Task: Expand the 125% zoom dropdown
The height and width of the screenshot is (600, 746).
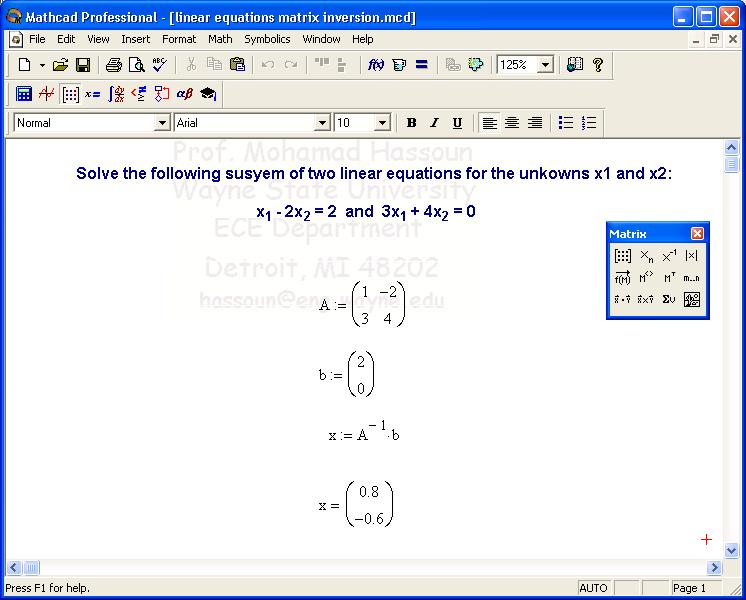Action: click(546, 64)
